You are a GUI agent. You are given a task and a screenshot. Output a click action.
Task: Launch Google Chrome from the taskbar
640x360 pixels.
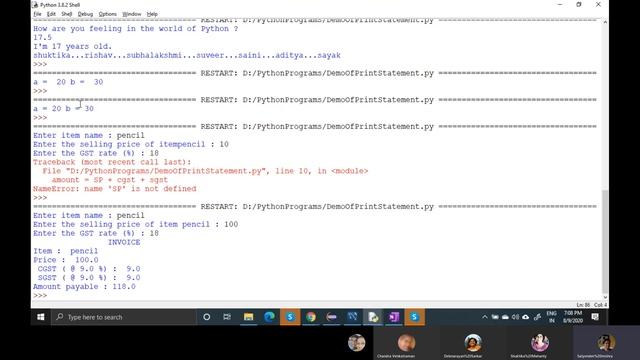(x=311, y=317)
